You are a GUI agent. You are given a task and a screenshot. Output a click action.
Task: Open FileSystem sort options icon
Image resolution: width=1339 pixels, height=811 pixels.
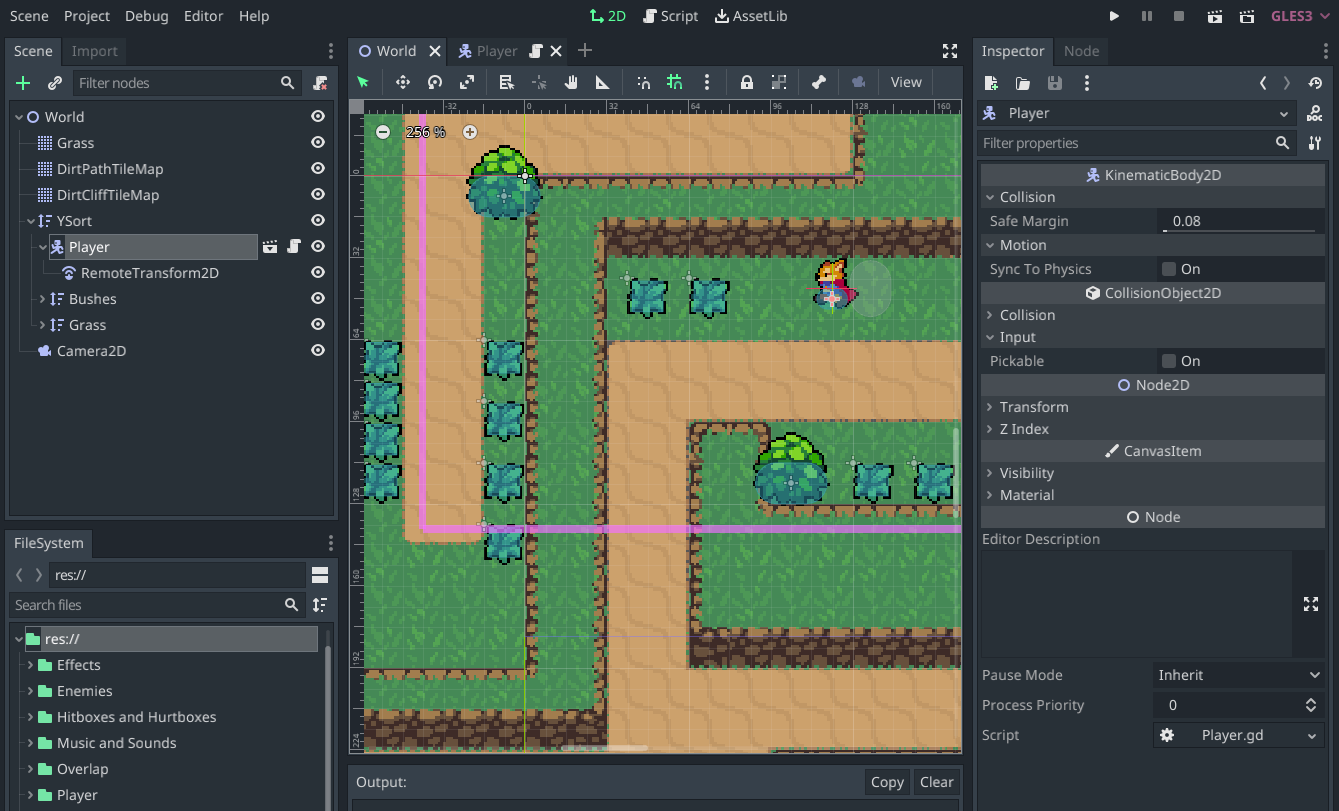pyautogui.click(x=320, y=605)
